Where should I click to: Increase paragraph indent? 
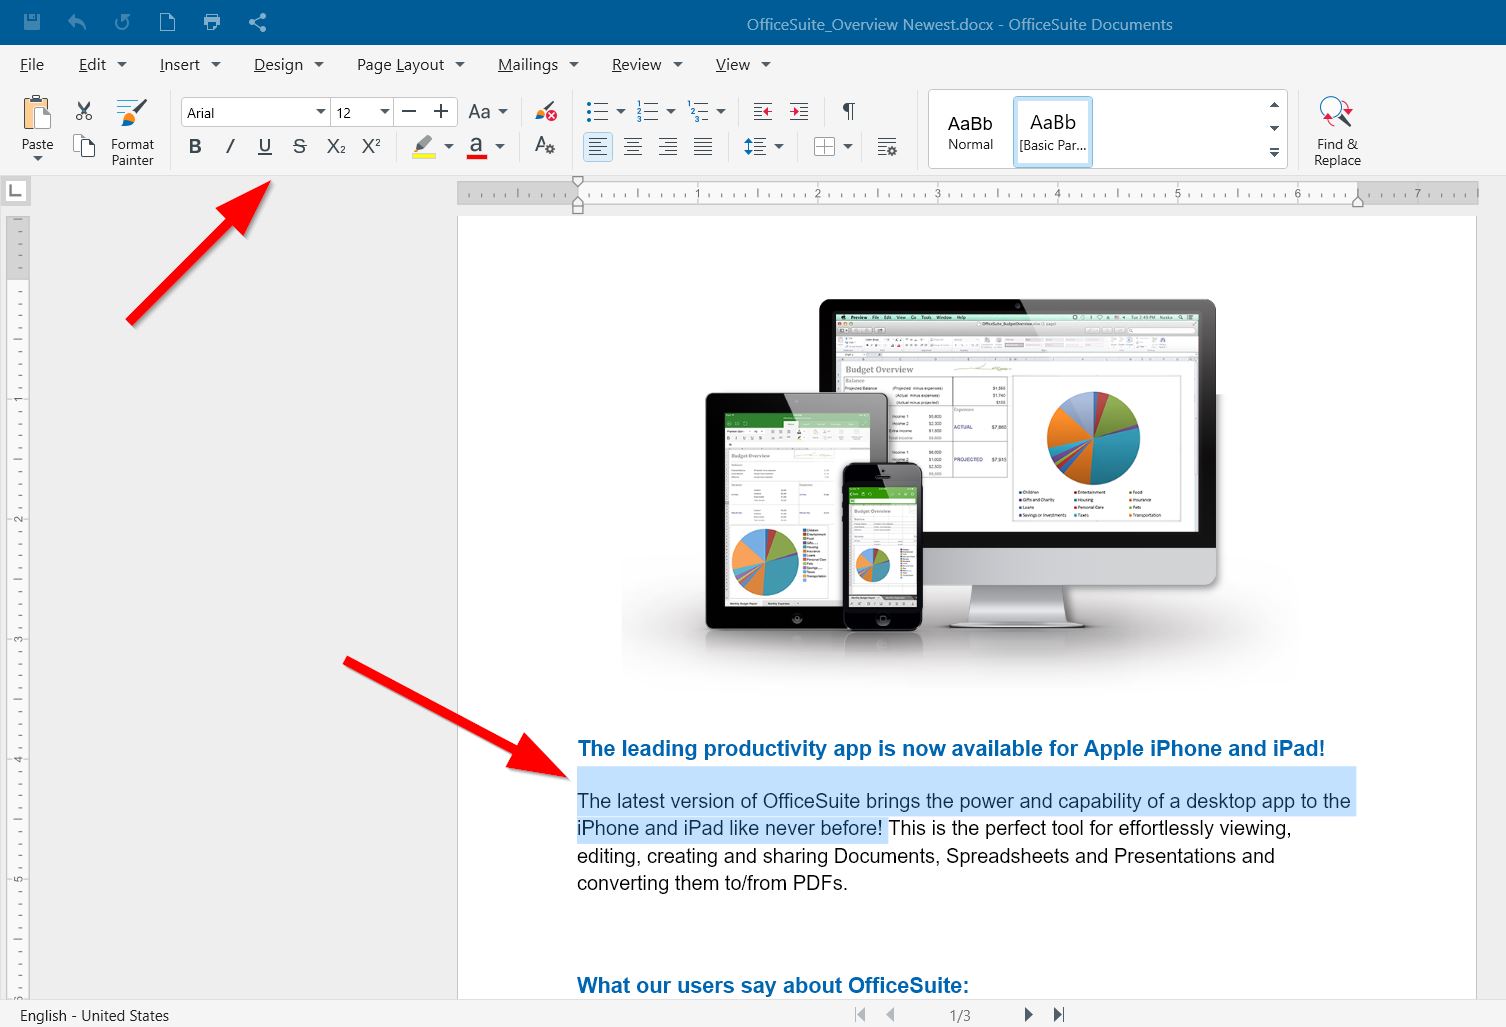[799, 111]
